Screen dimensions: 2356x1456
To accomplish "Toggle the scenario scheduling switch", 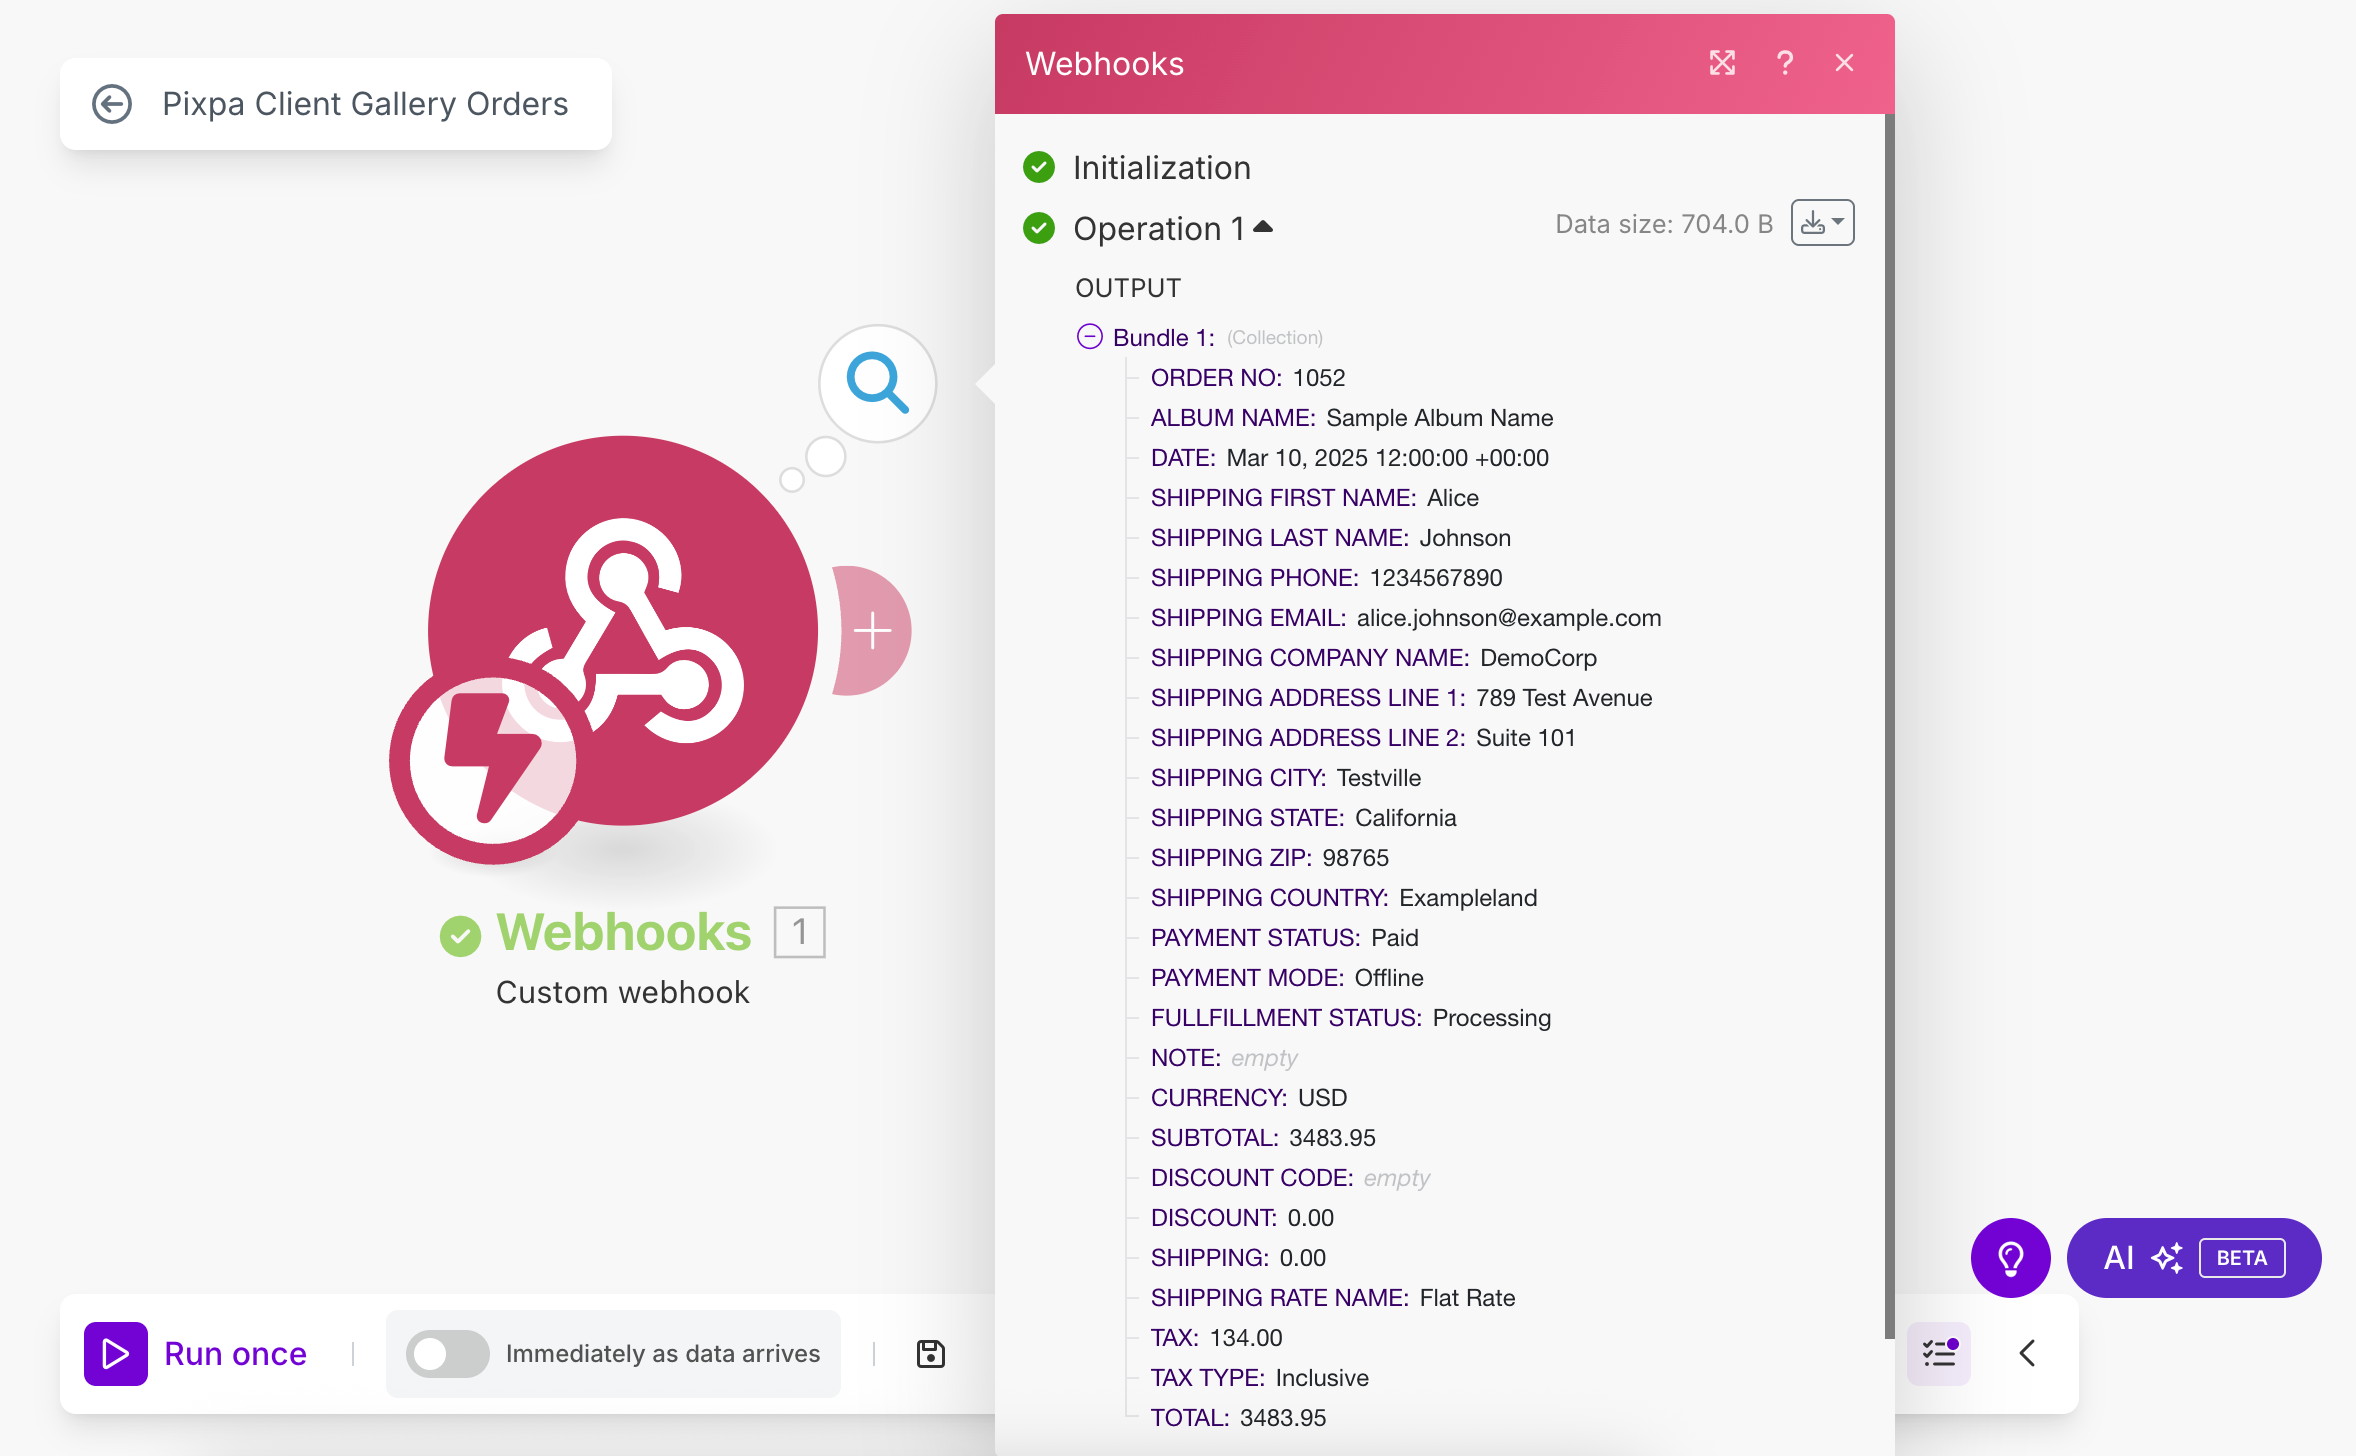I will coord(447,1354).
